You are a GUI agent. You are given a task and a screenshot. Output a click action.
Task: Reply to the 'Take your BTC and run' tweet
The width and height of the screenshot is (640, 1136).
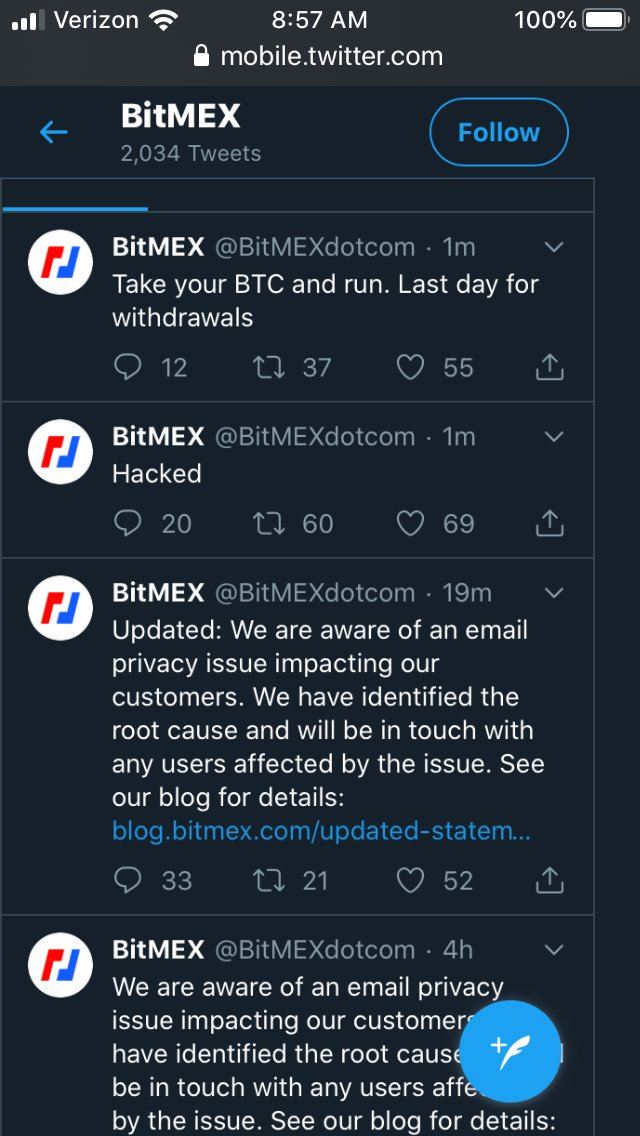coord(128,367)
